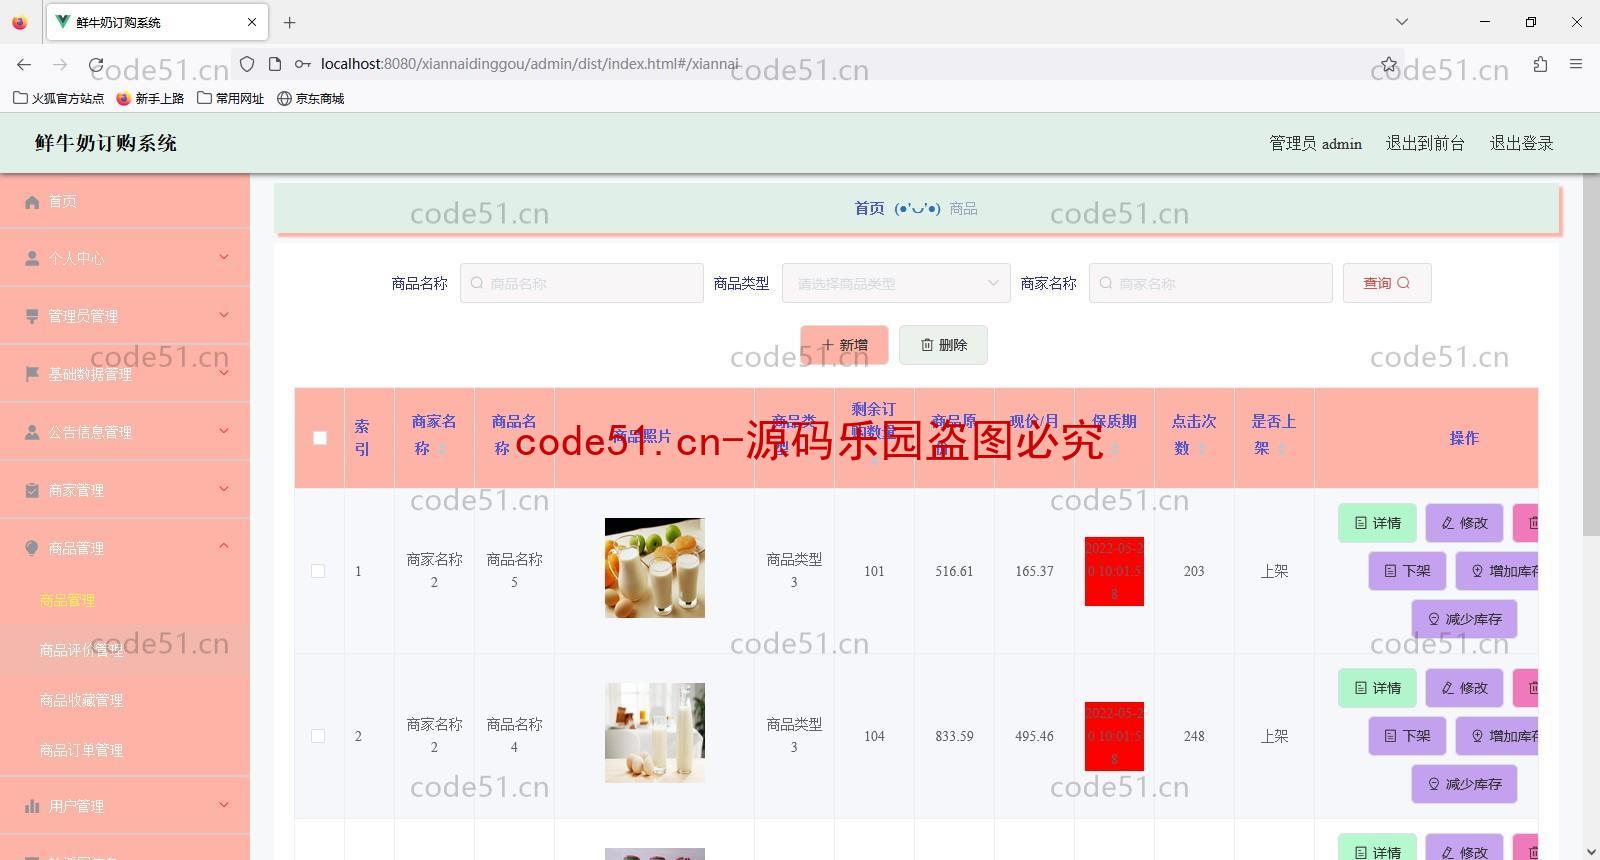Click the 查询 search button
Image resolution: width=1600 pixels, height=860 pixels.
coord(1387,283)
